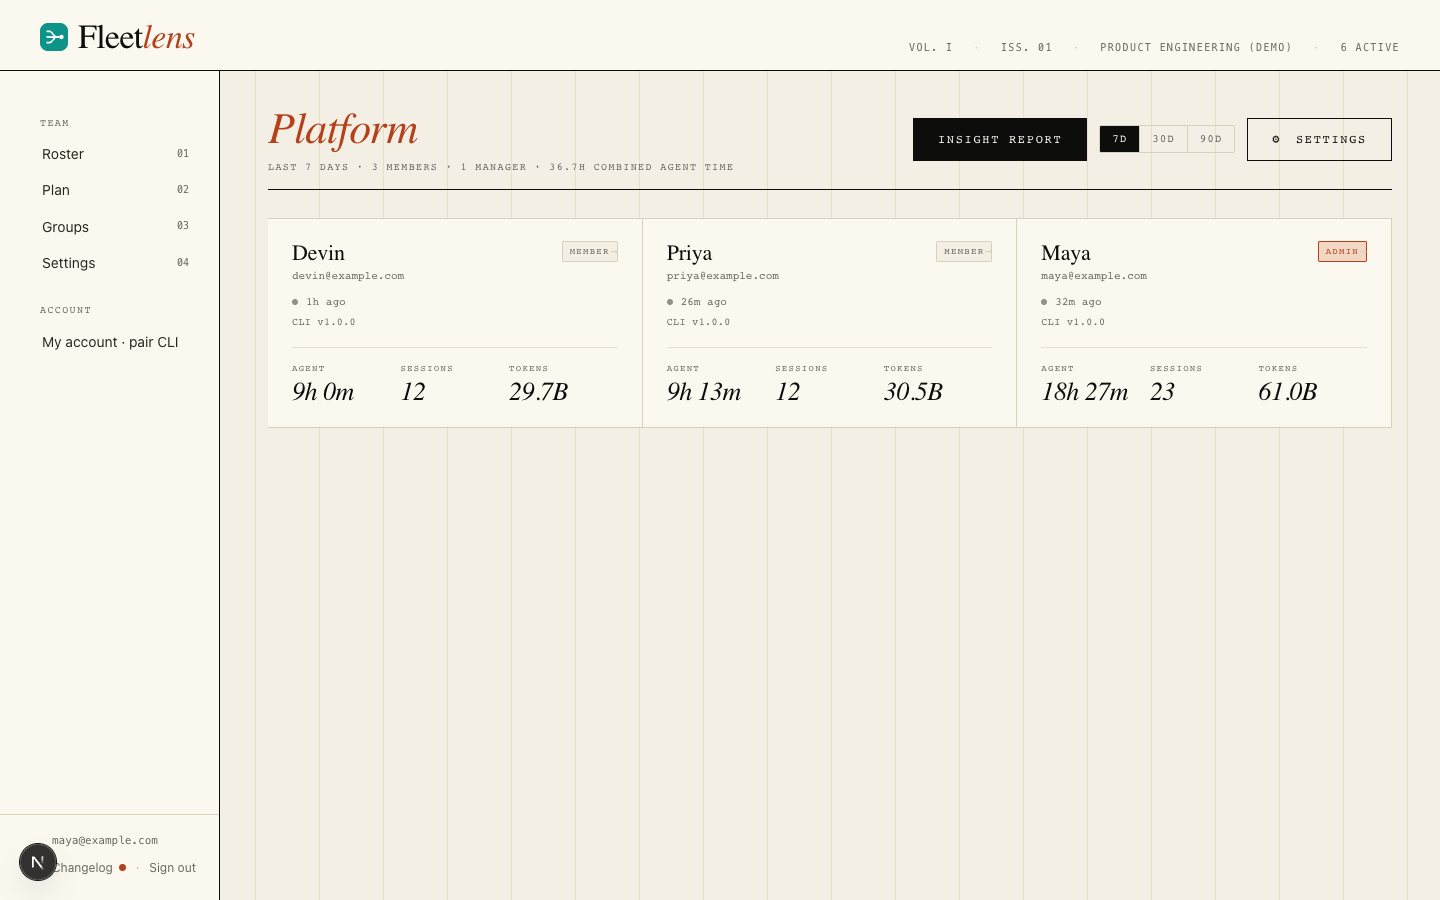Open Maya's member card

[x=1204, y=323]
